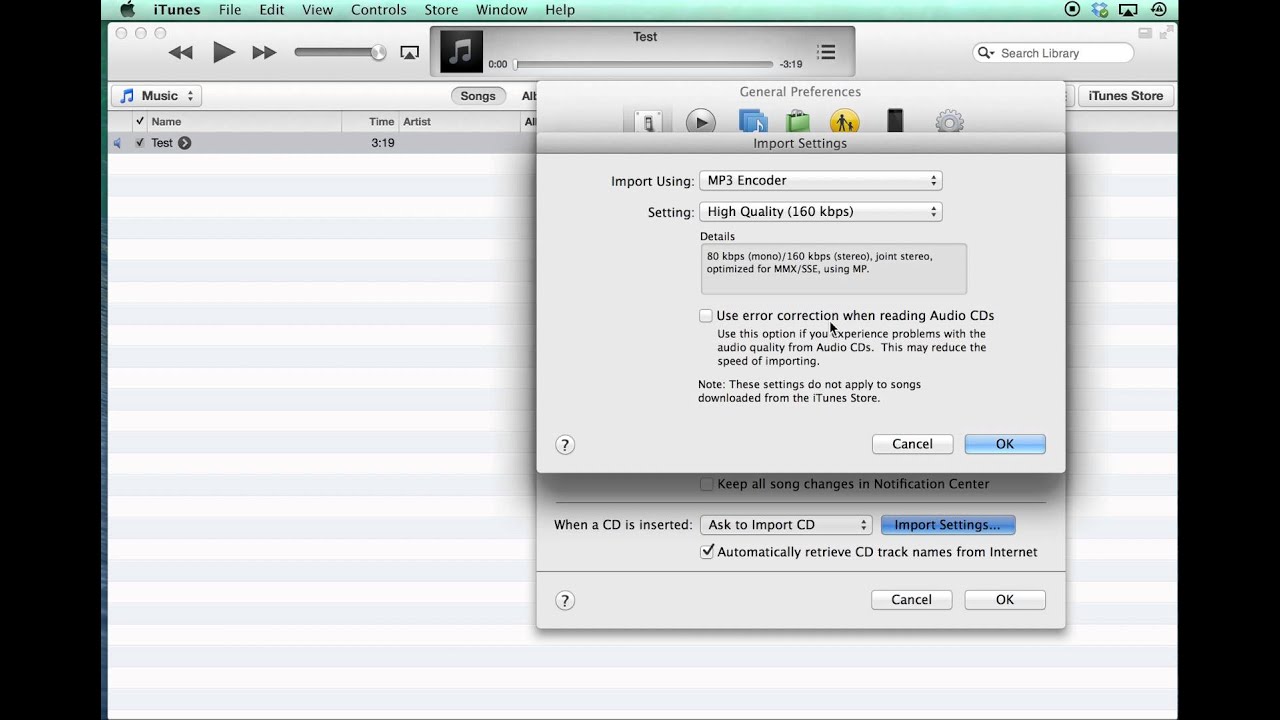Viewport: 1280px width, 720px height.
Task: Sort by the Name column header
Action: click(x=244, y=121)
